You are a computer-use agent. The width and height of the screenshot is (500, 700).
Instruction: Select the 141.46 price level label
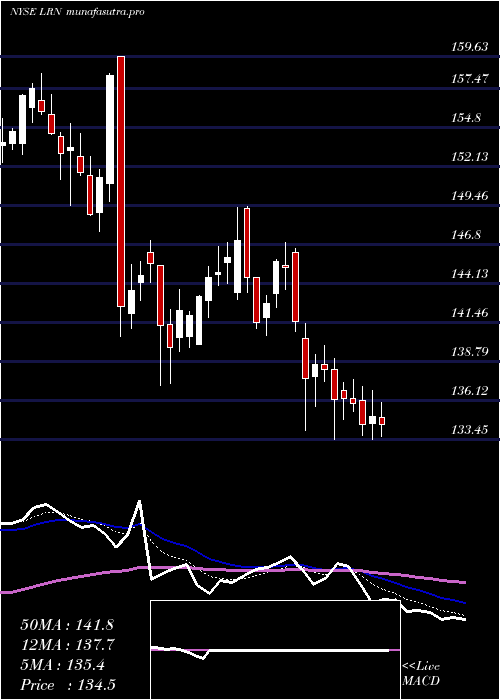pyautogui.click(x=469, y=313)
